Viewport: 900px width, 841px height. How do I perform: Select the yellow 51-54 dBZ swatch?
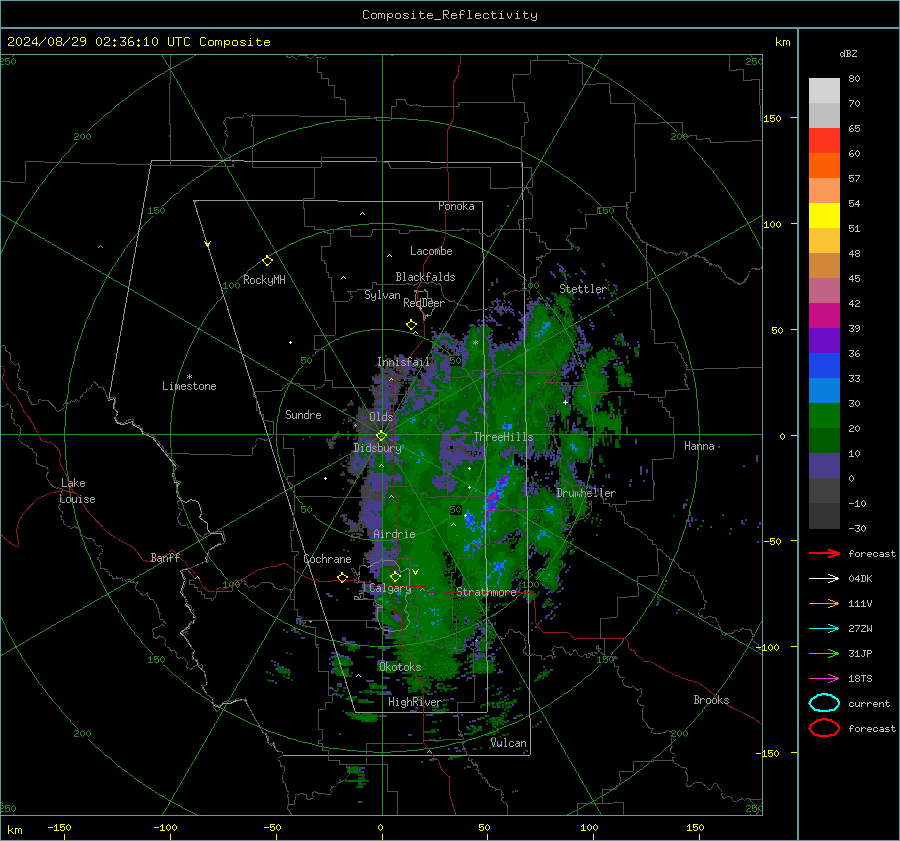coord(824,216)
